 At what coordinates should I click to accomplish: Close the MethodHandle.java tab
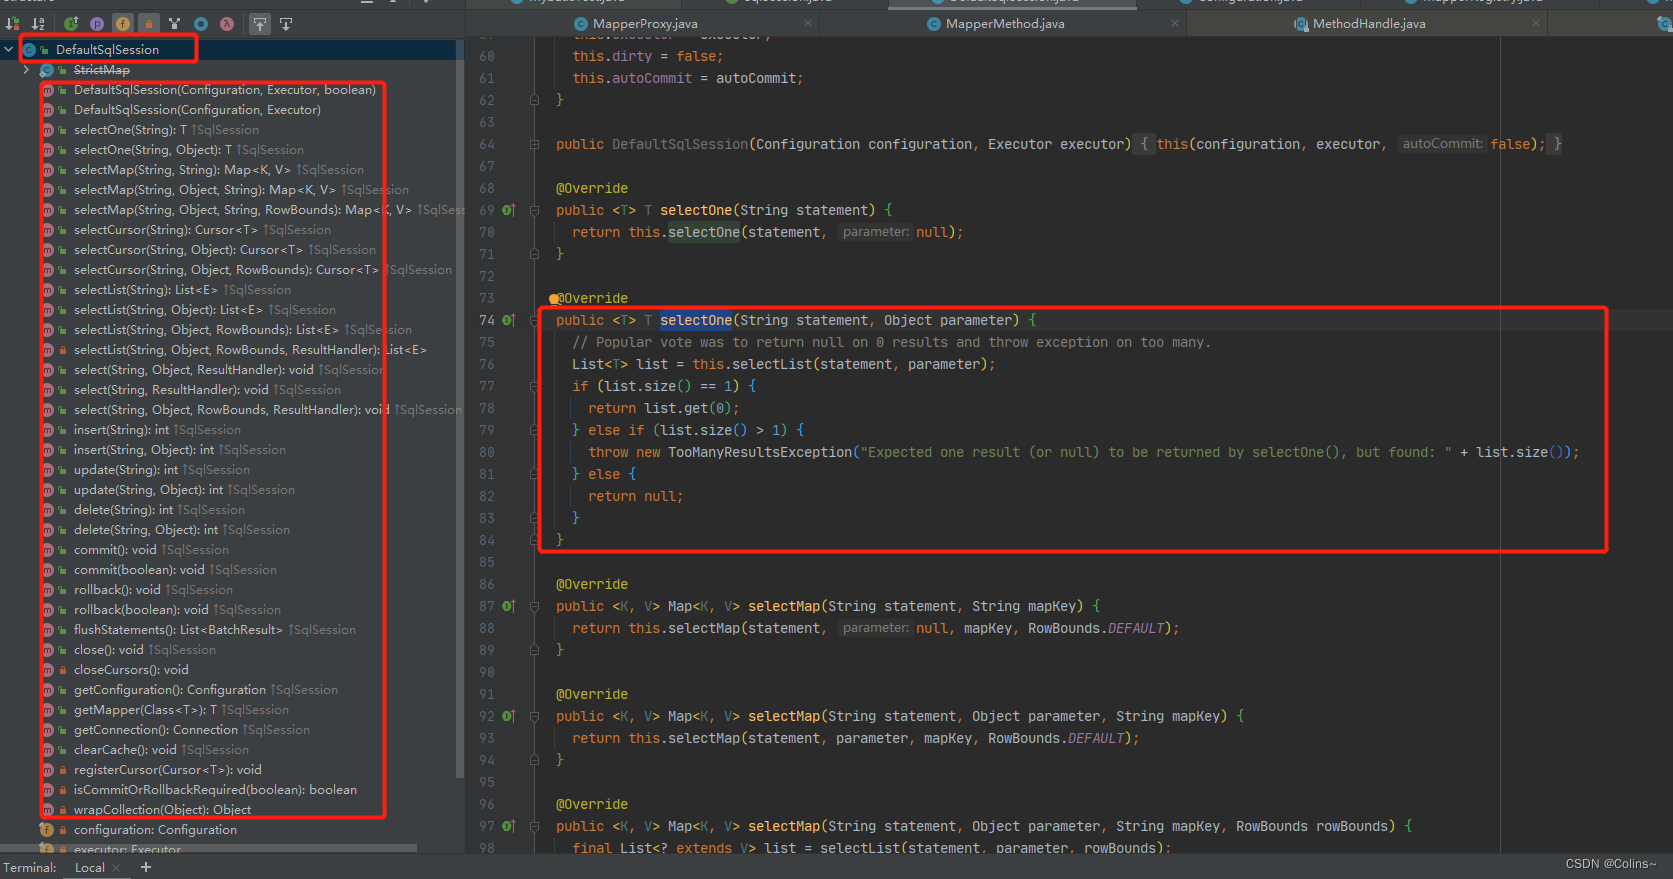coord(1536,23)
